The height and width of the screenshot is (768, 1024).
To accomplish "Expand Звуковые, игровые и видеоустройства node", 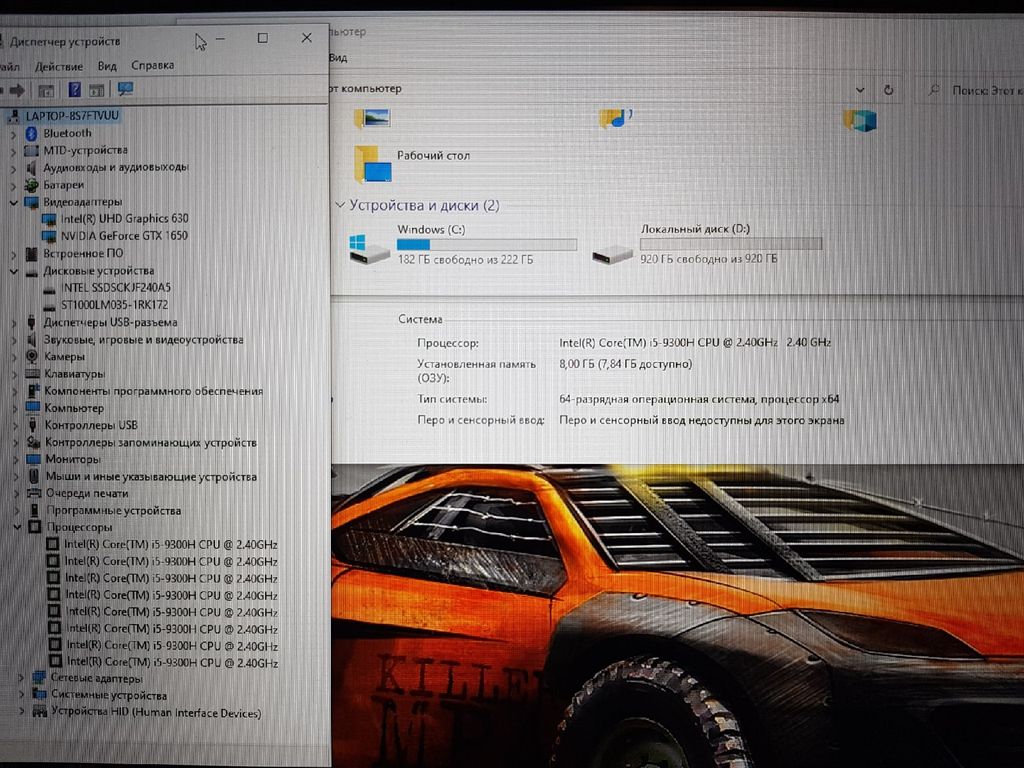I will click(x=14, y=340).
